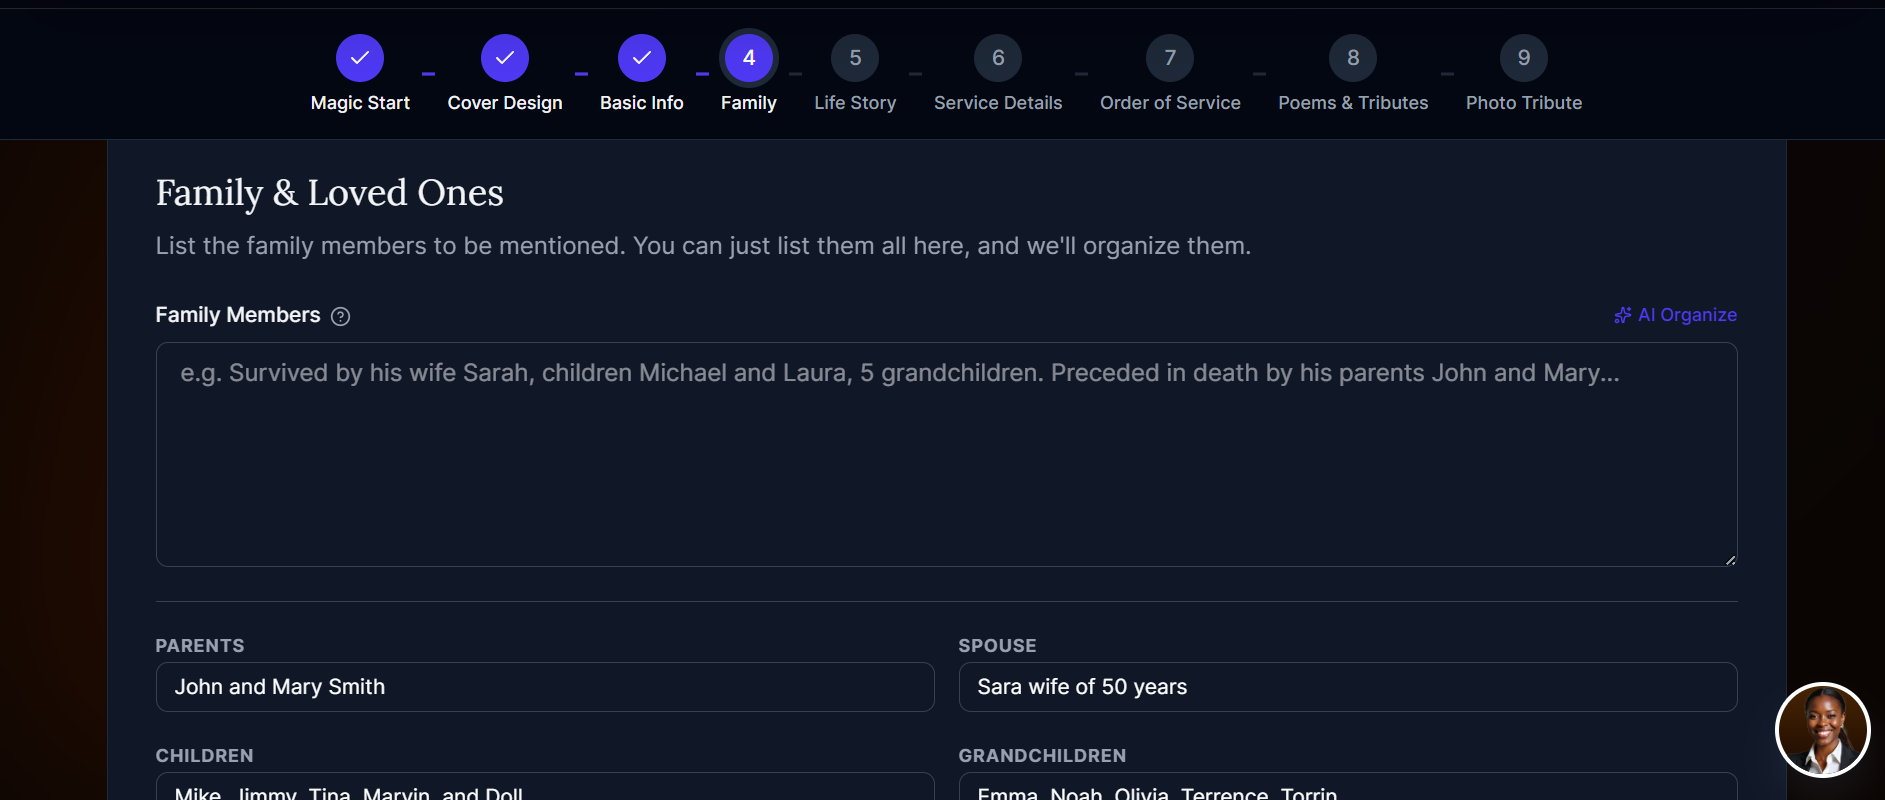This screenshot has height=800, width=1885.
Task: Click the textarea resize handle corner
Action: (x=1730, y=560)
